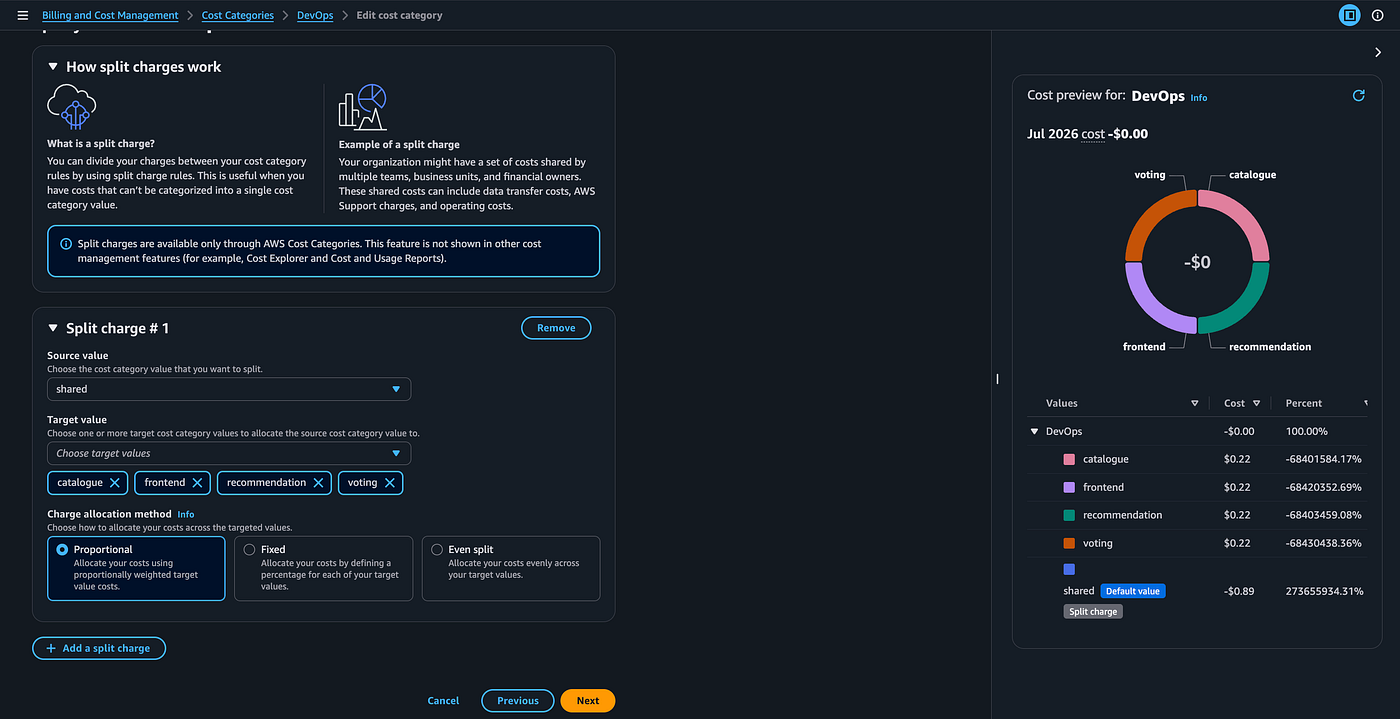1400x719 pixels.
Task: Remove the catalogue target tag
Action: click(x=115, y=483)
